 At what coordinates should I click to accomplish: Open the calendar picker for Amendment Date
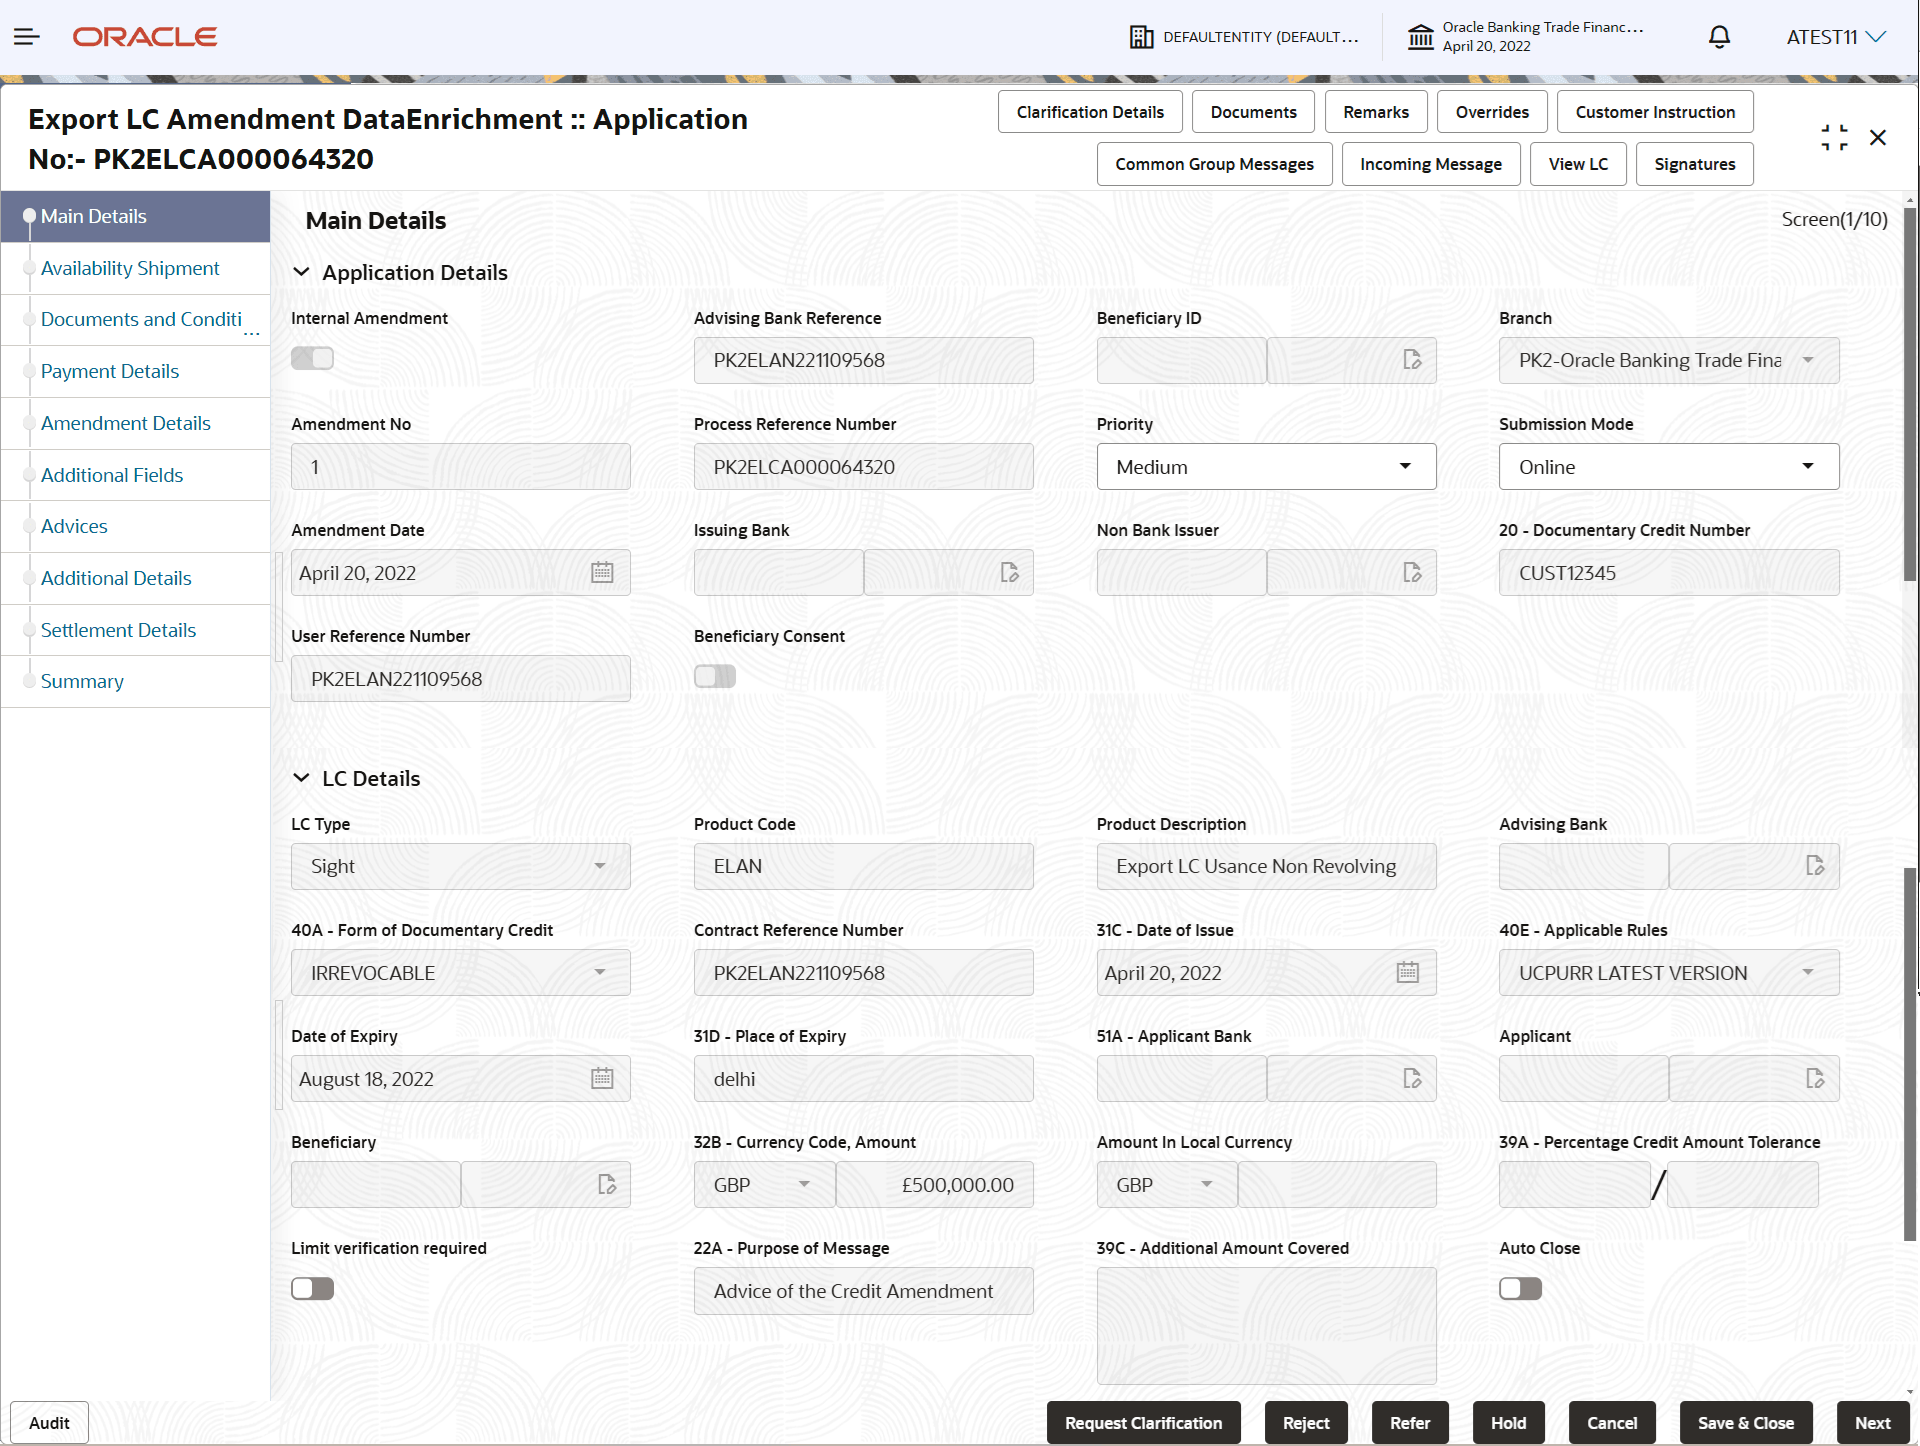coord(602,572)
